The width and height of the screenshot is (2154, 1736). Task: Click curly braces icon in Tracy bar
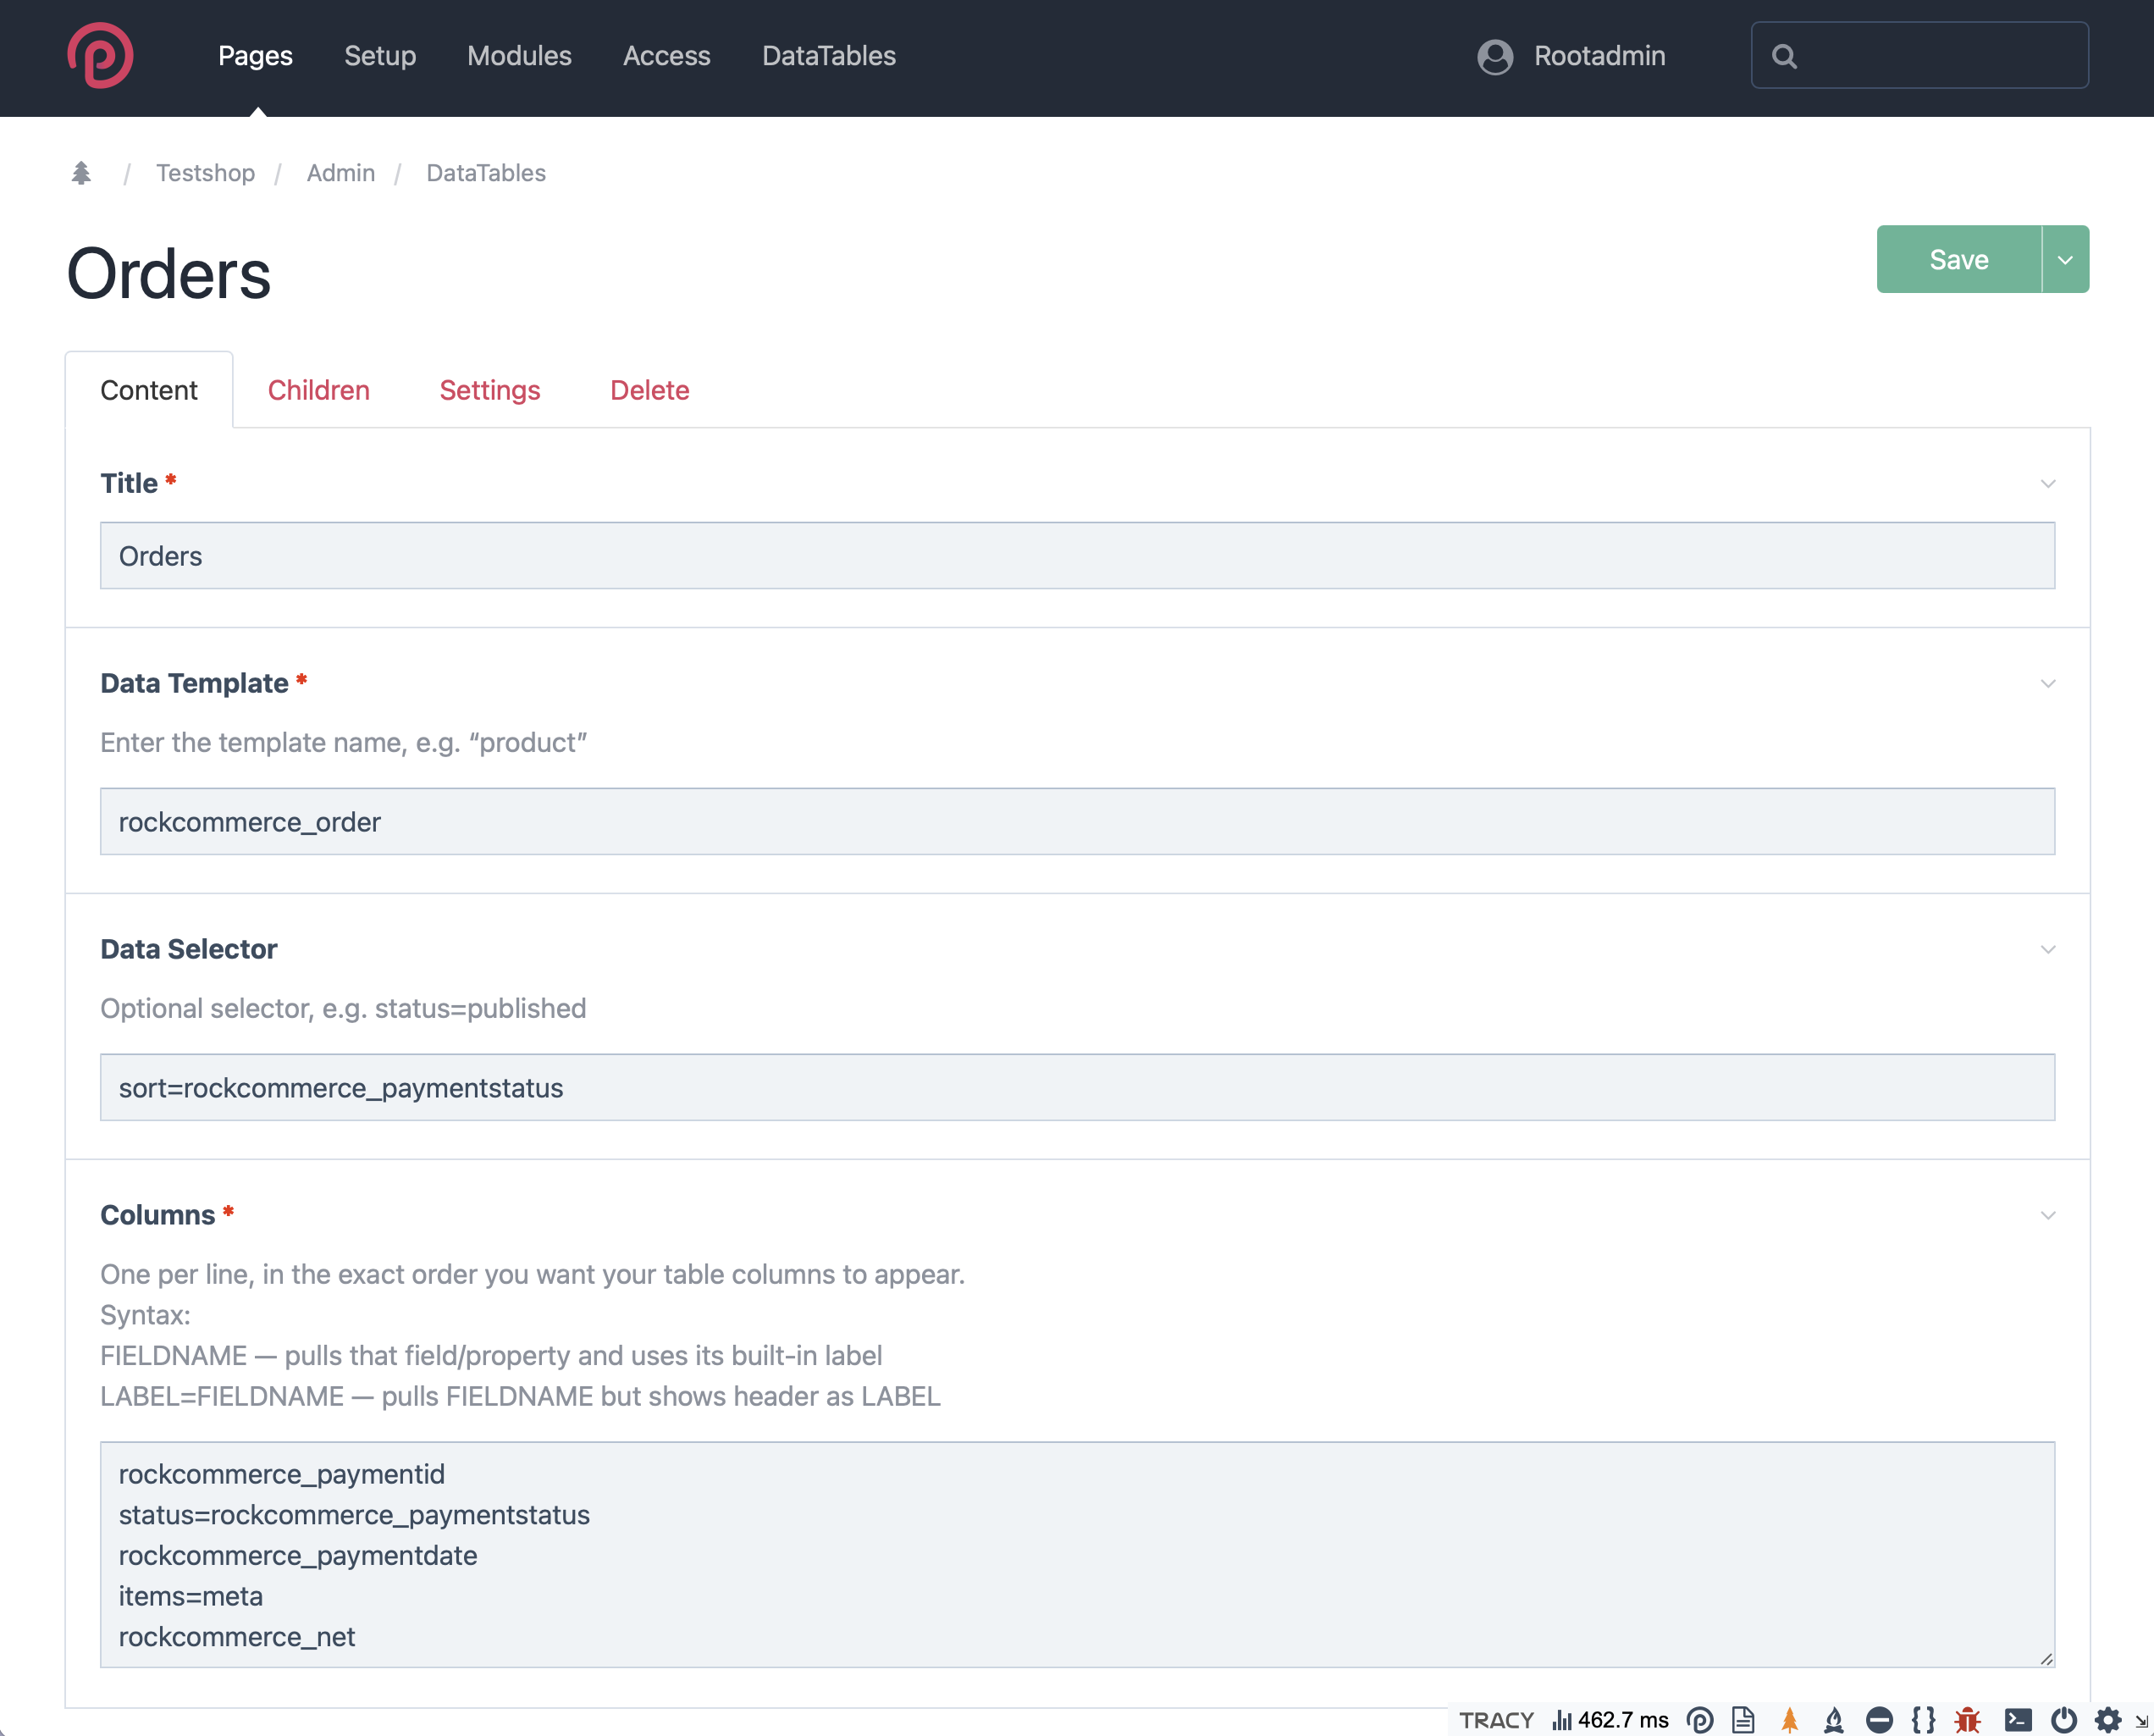[1923, 1719]
